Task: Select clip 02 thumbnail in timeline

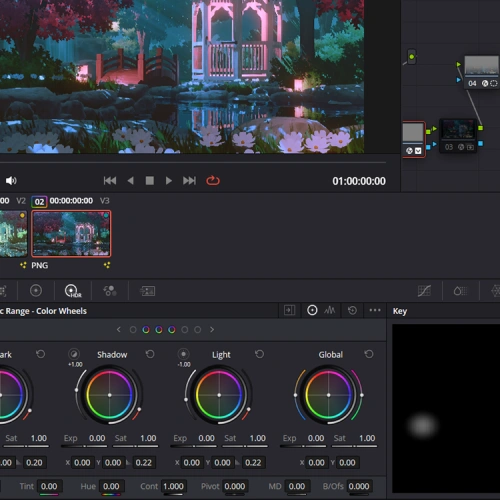Action: 71,234
